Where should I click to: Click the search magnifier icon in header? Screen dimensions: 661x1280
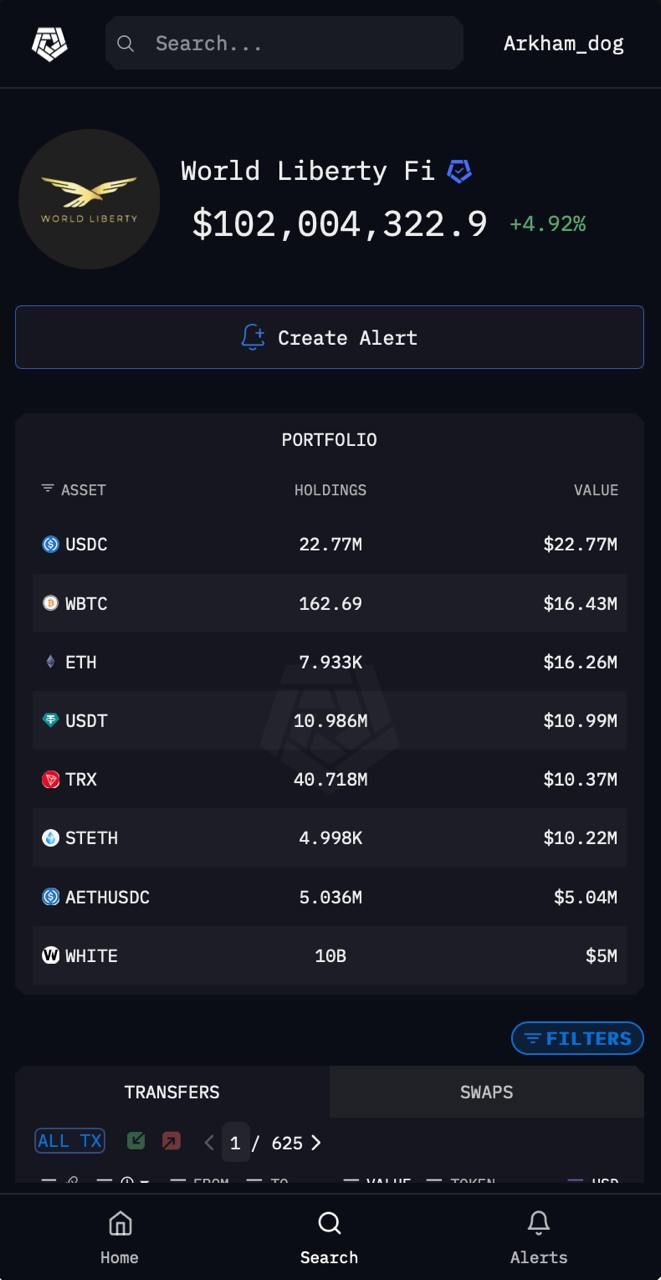pos(126,44)
